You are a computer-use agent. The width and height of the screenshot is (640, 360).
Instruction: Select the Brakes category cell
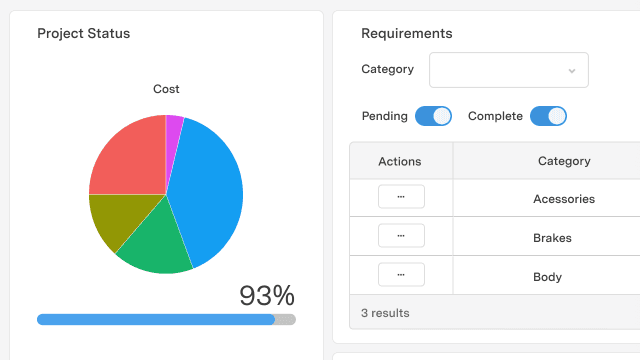tap(552, 238)
